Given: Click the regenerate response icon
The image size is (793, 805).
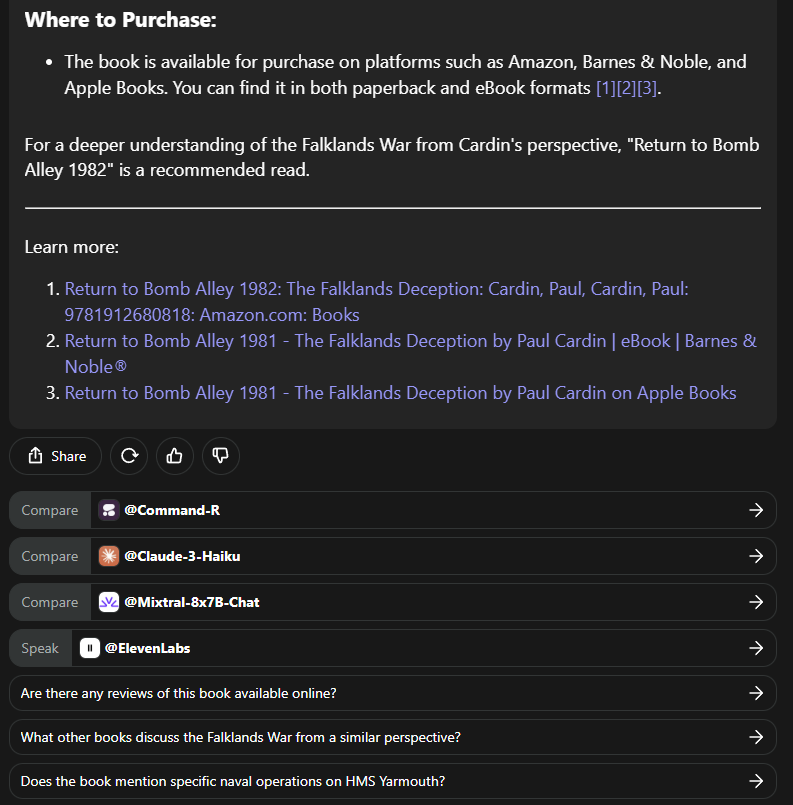Looking at the screenshot, I should (x=129, y=456).
